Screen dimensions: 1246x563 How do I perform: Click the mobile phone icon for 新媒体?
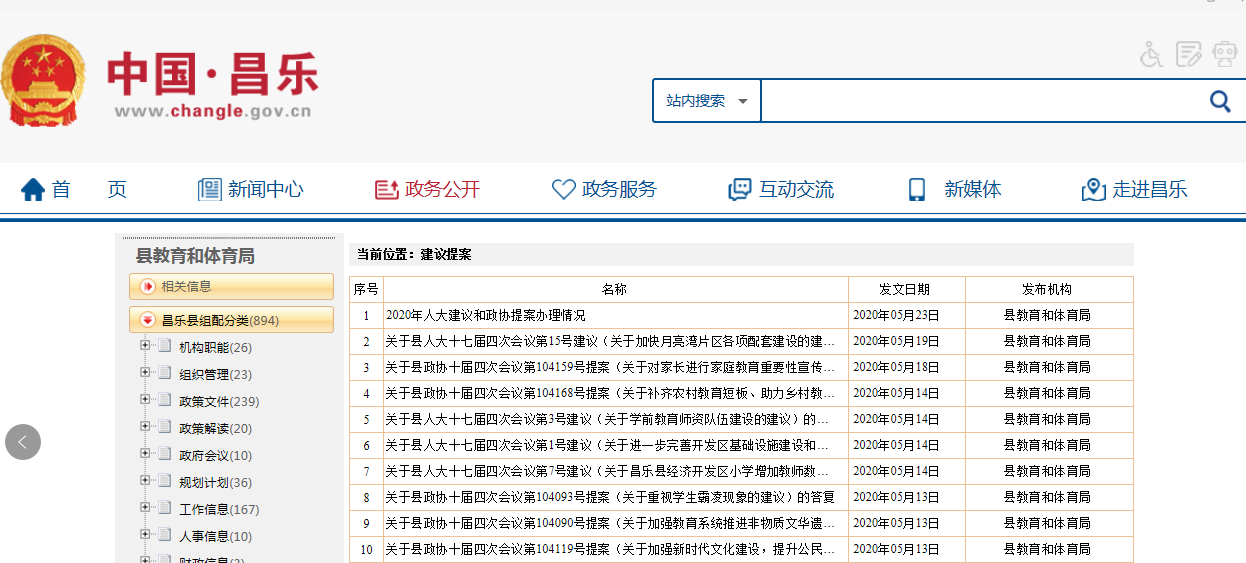916,189
